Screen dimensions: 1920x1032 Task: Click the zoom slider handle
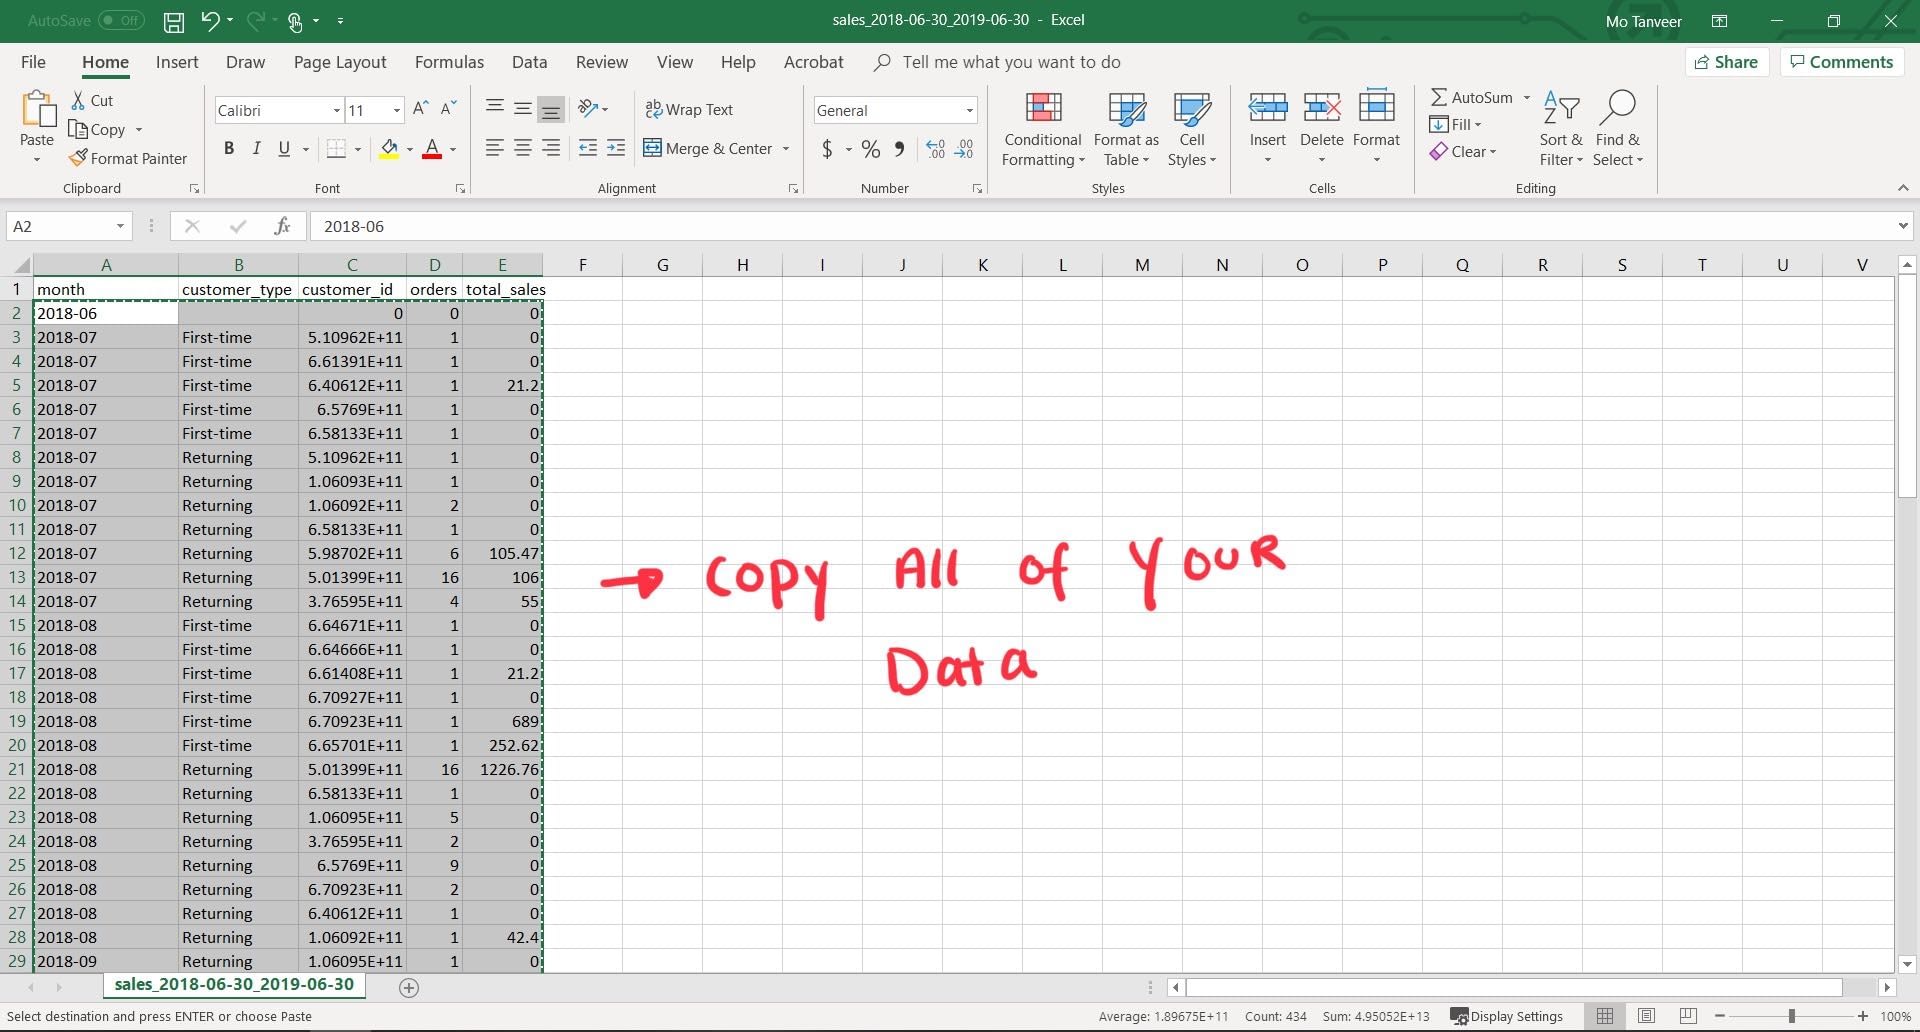point(1791,1016)
